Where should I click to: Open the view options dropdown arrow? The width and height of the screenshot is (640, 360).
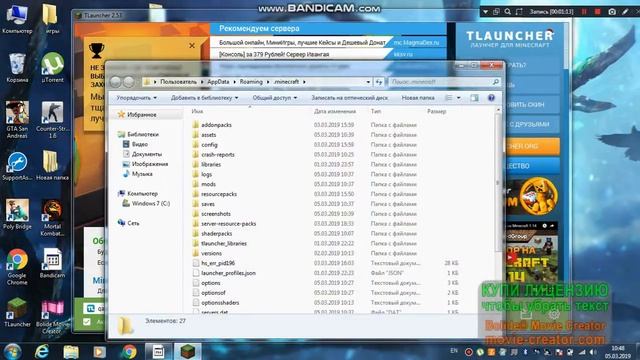(x=458, y=98)
